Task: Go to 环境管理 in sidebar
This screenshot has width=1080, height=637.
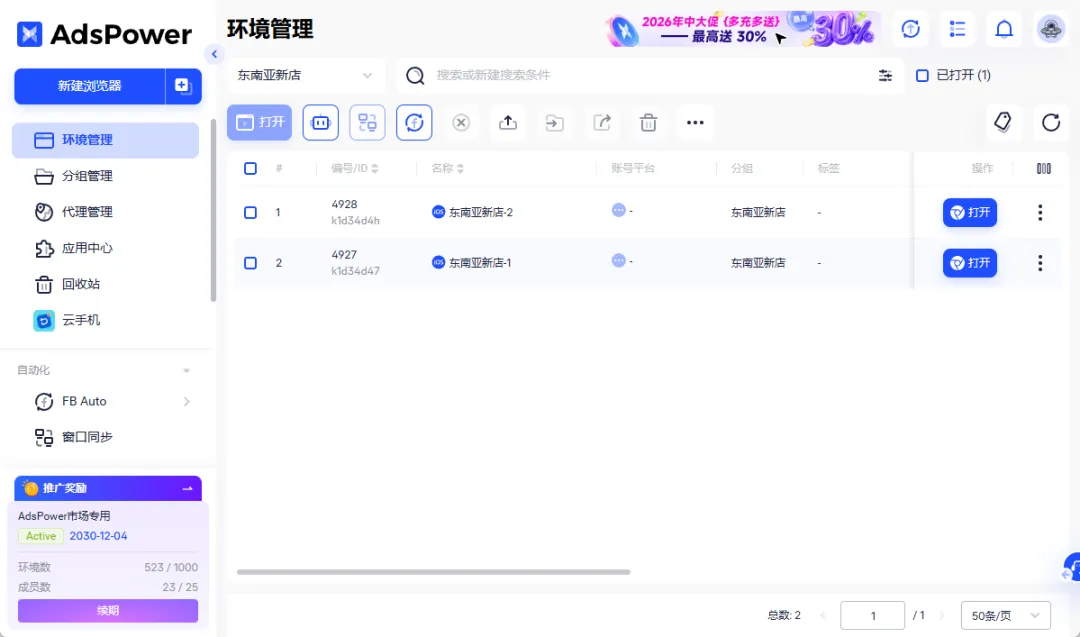Action: pyautogui.click(x=105, y=140)
